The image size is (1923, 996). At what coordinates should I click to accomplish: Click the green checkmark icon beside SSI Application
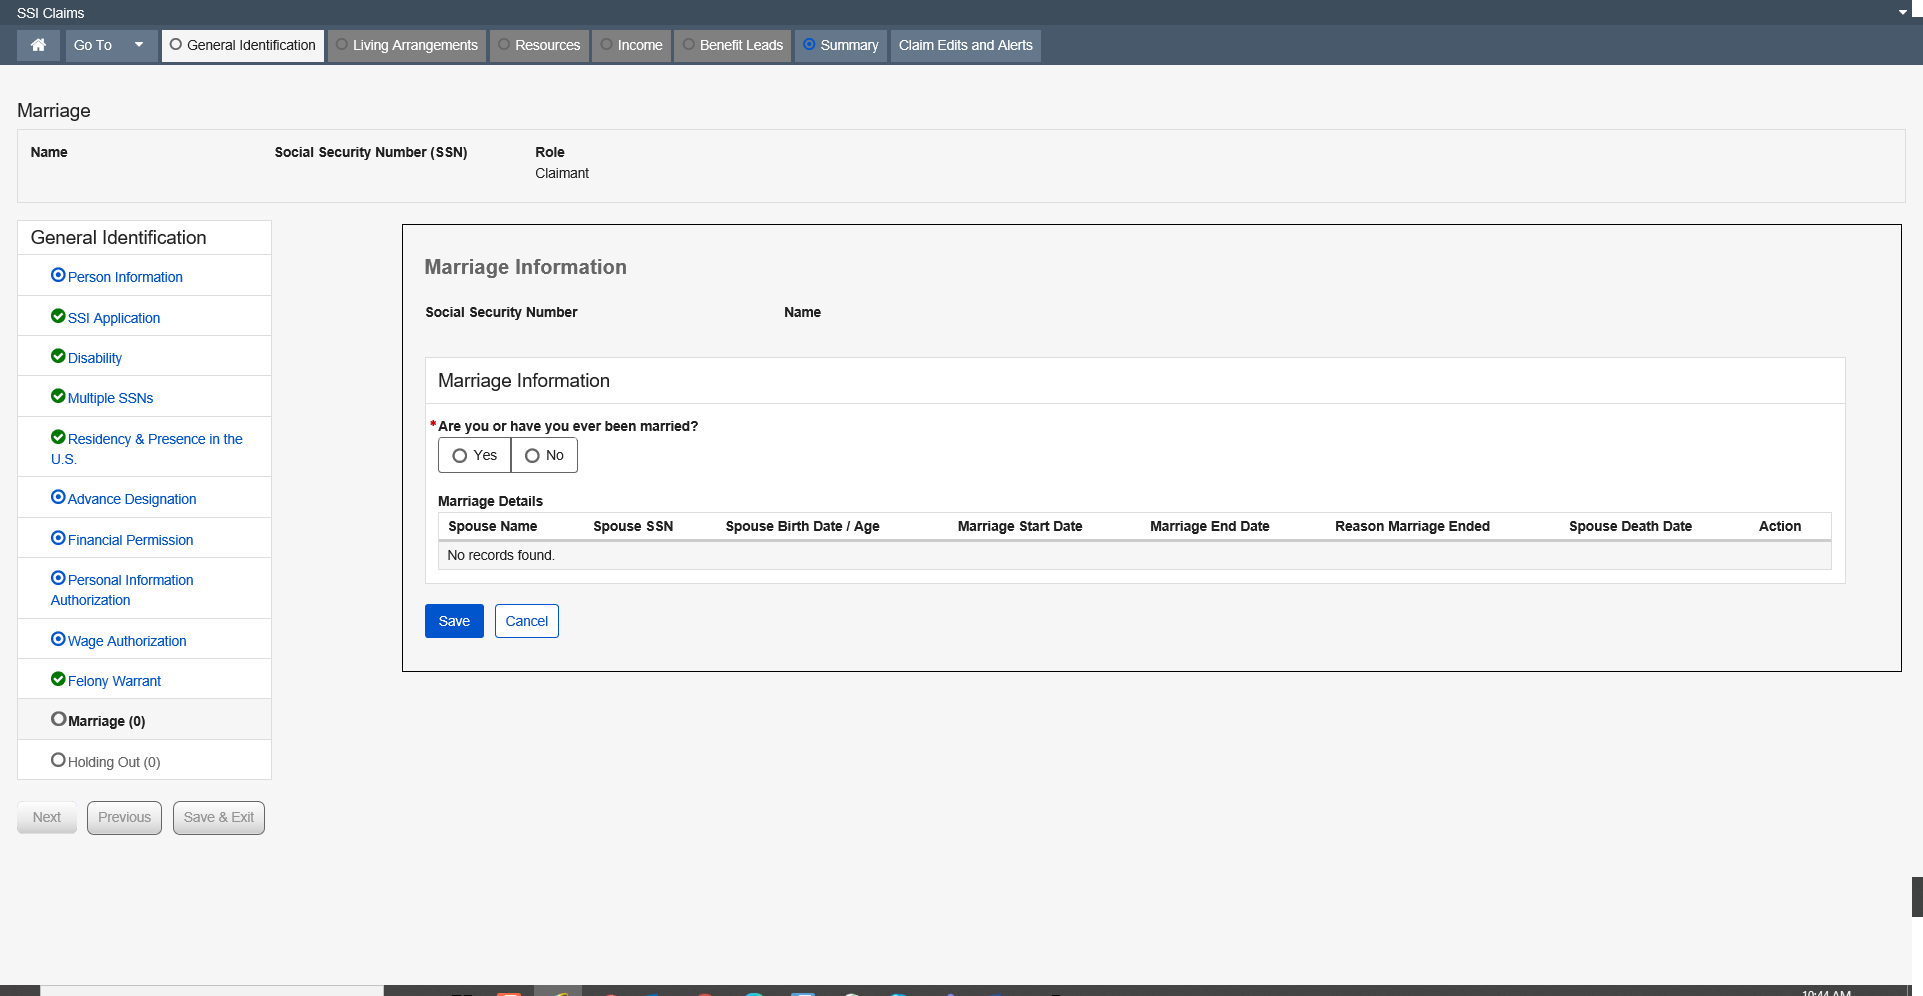point(58,316)
